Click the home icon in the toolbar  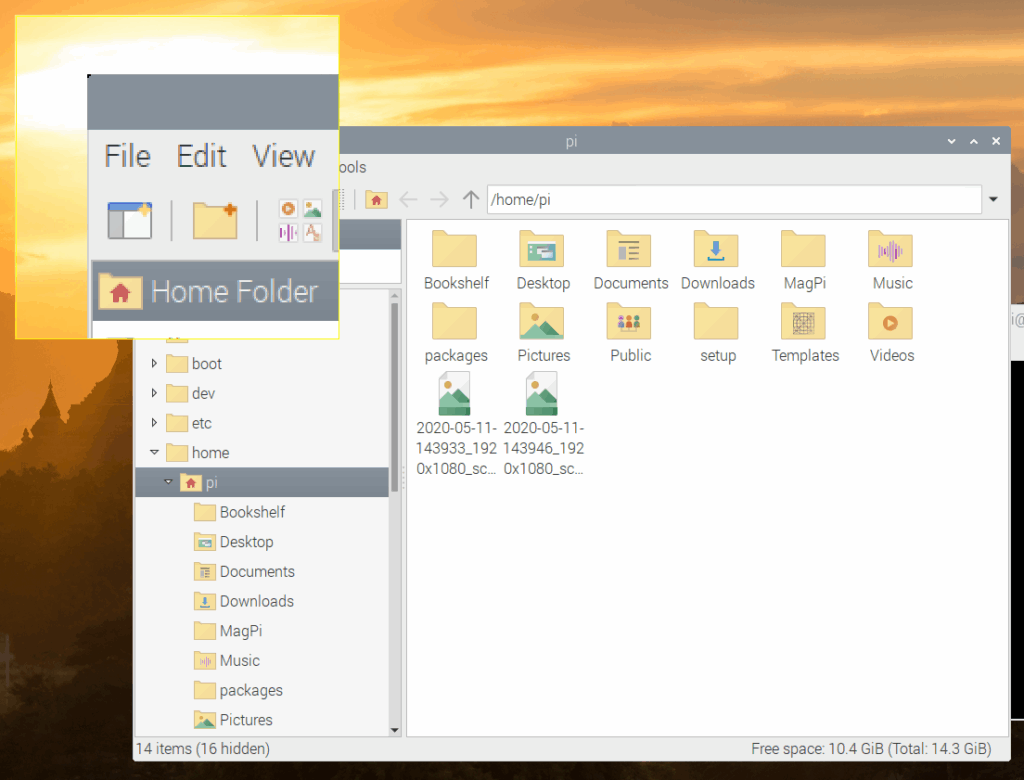pyautogui.click(x=375, y=199)
